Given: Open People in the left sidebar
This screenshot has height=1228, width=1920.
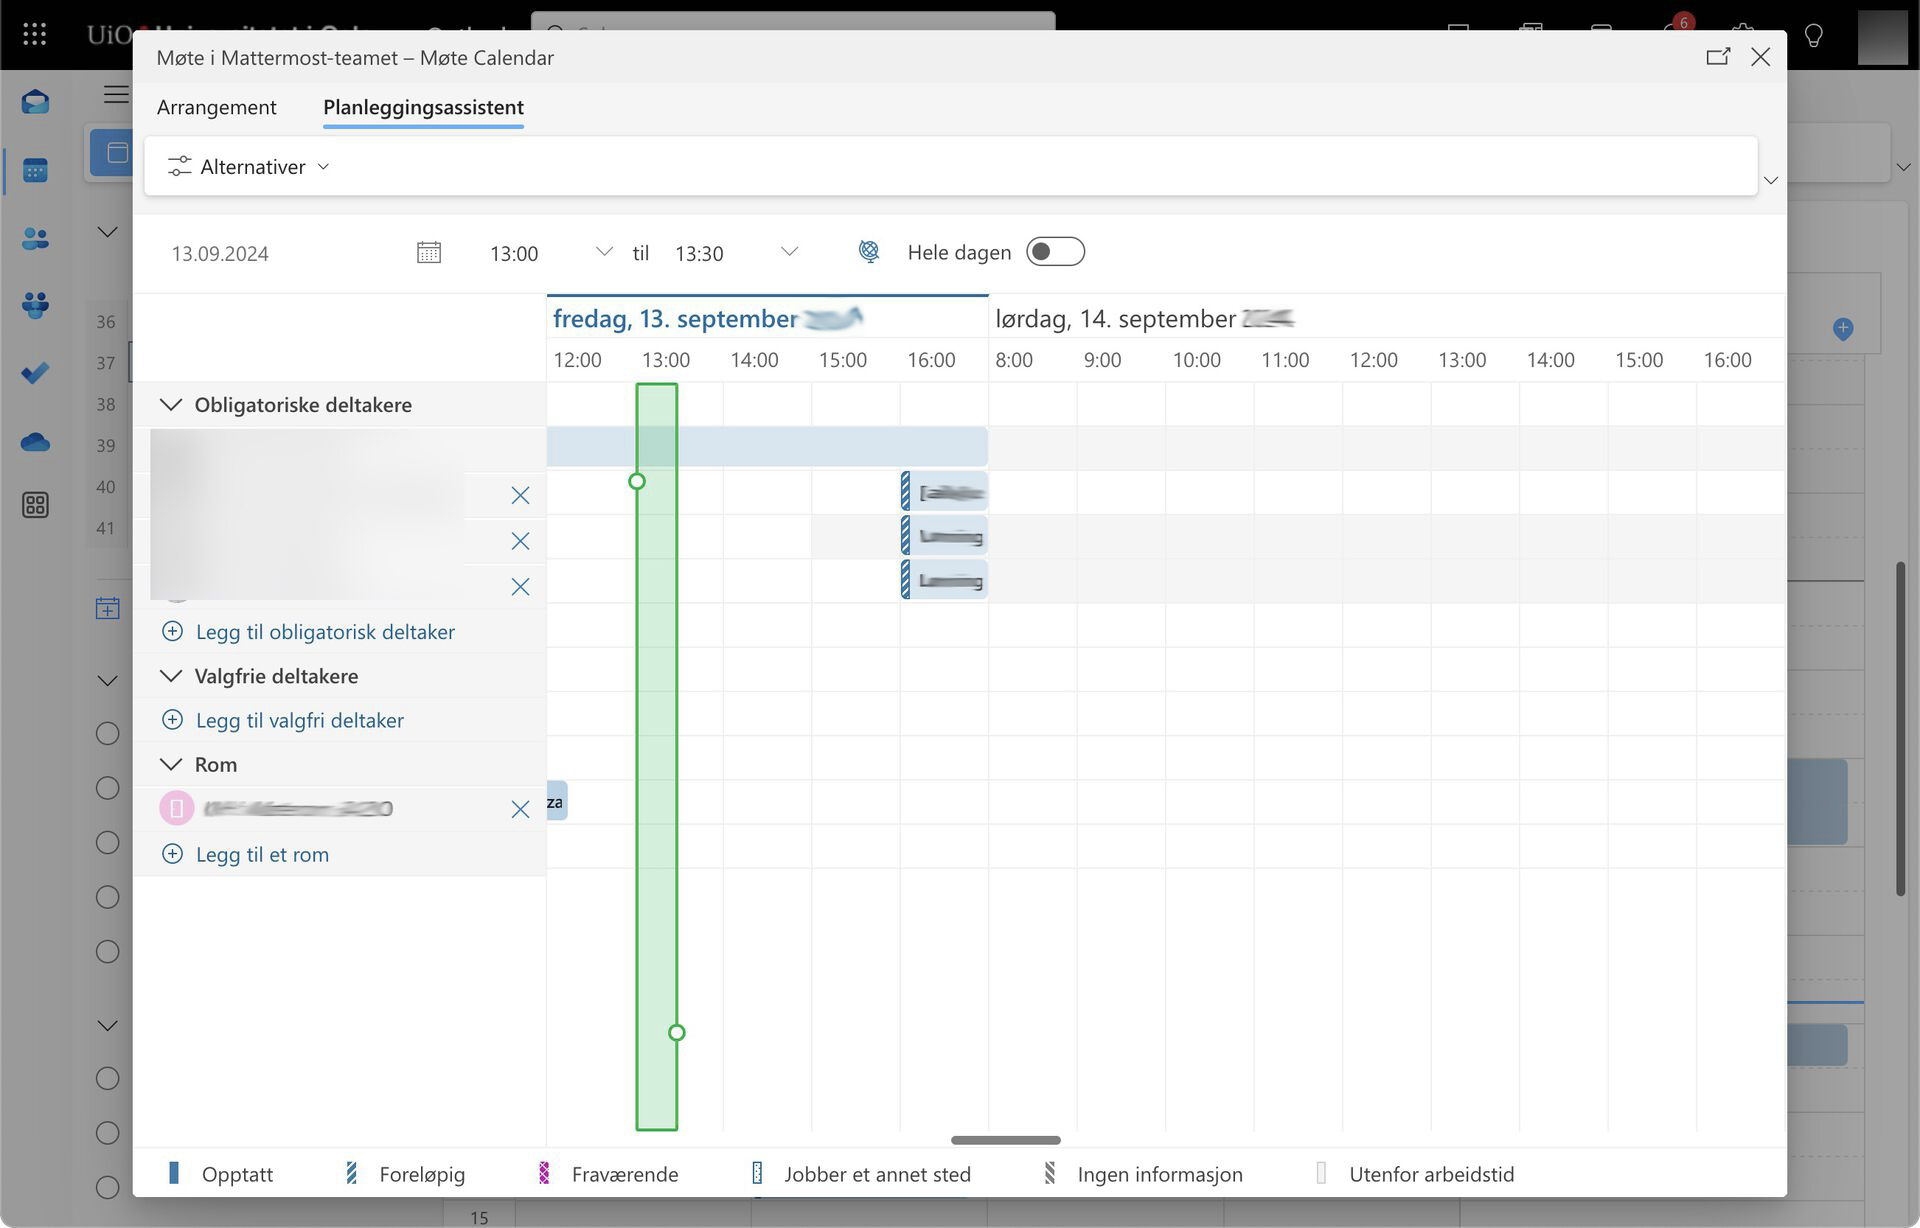Looking at the screenshot, I should point(35,239).
